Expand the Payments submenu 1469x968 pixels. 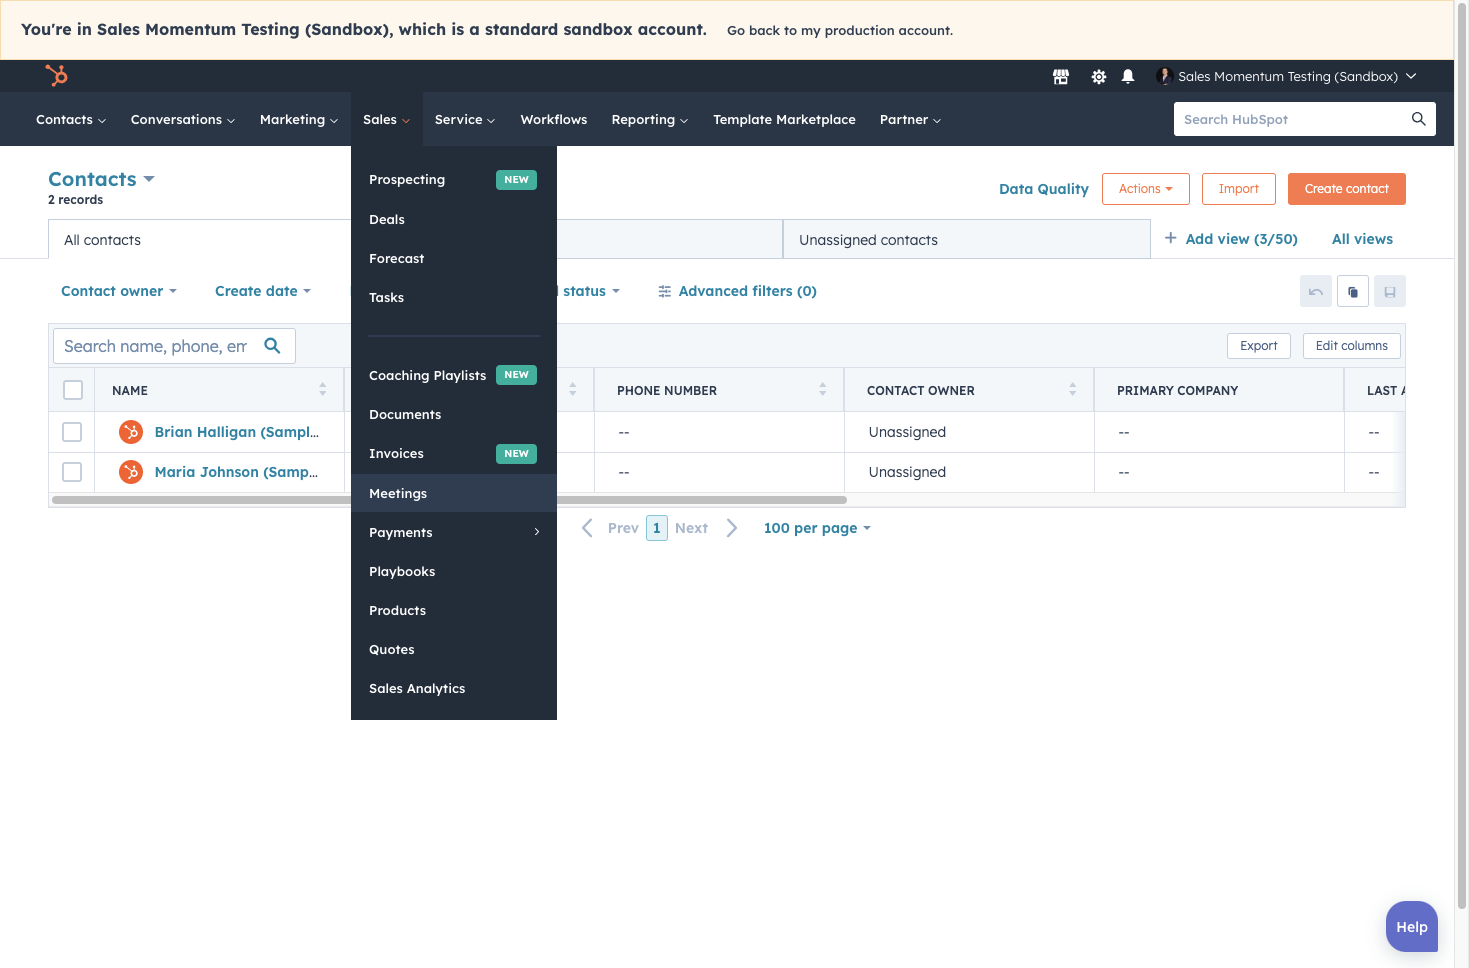point(454,532)
